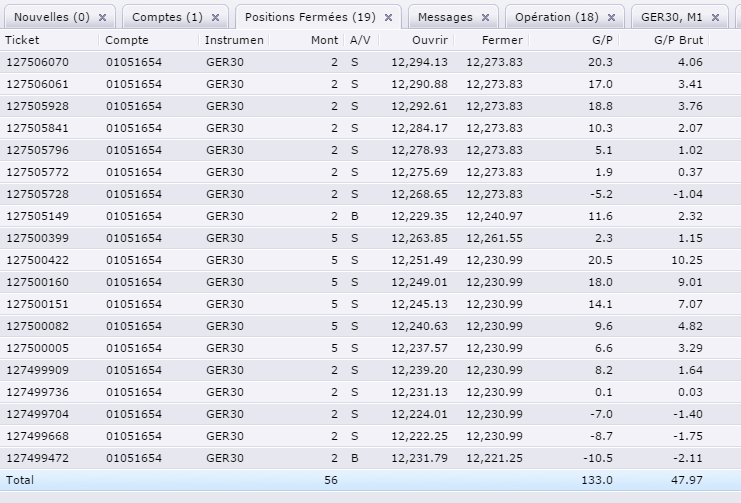Click the A/V column header

point(359,40)
